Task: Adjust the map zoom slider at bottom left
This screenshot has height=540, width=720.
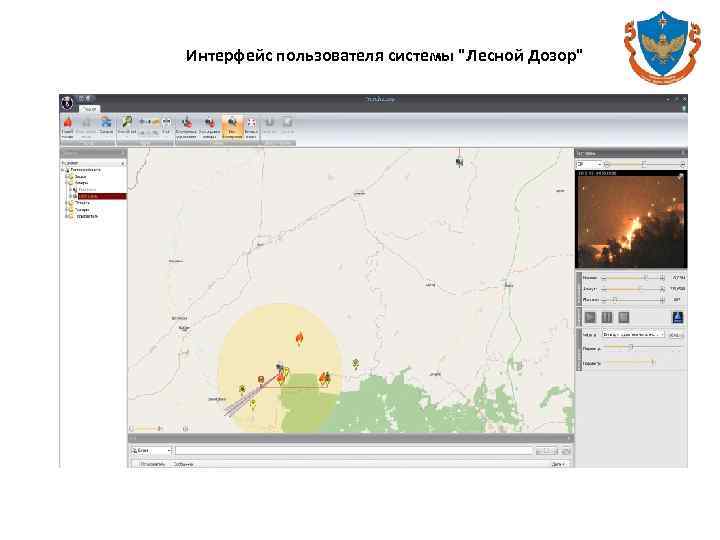Action: 146,428
